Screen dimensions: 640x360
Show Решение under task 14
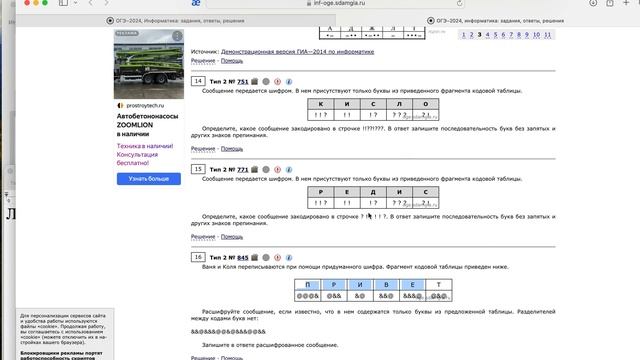click(x=203, y=149)
